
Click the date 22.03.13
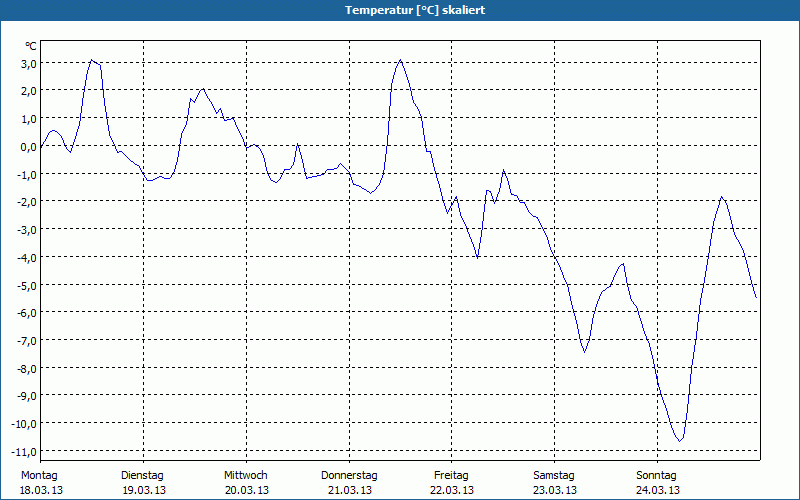point(452,490)
